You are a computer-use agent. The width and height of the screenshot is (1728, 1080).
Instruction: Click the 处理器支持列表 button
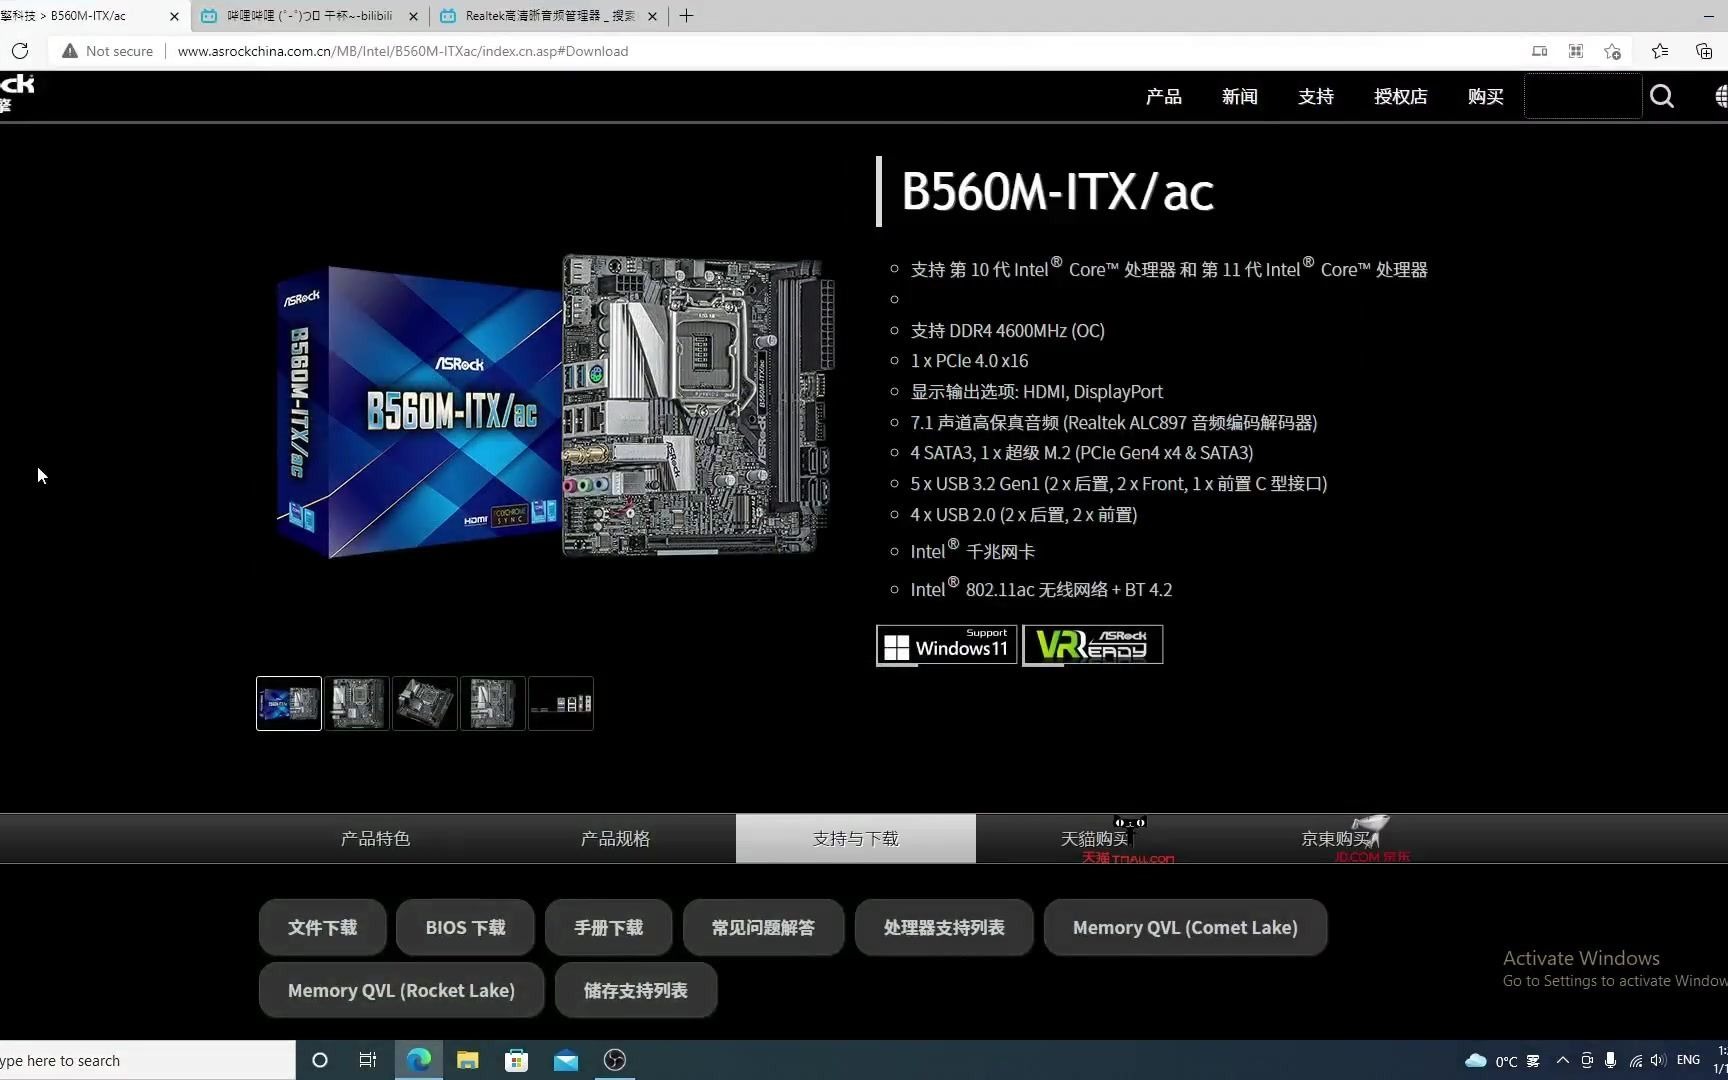coord(944,927)
